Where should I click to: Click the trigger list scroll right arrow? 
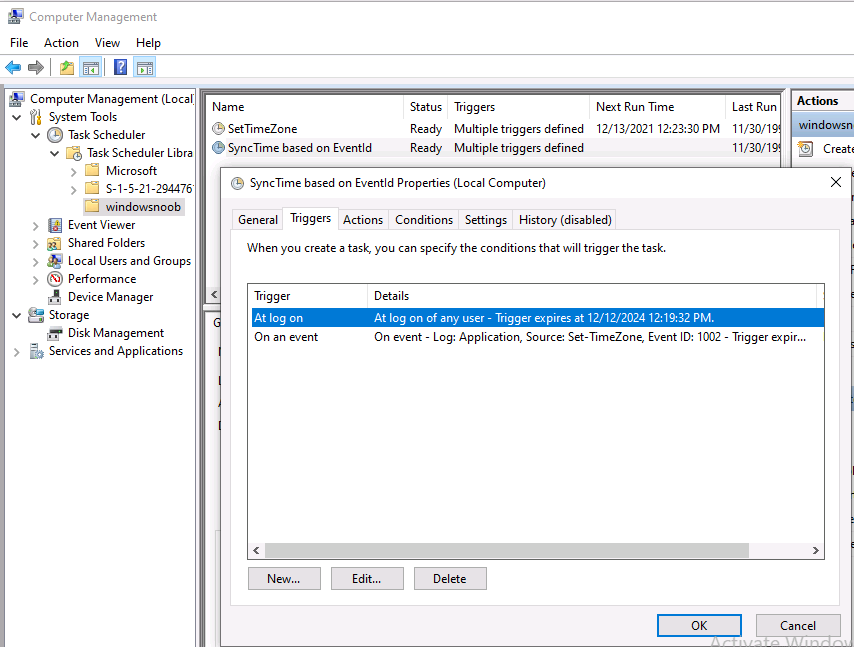[x=815, y=550]
